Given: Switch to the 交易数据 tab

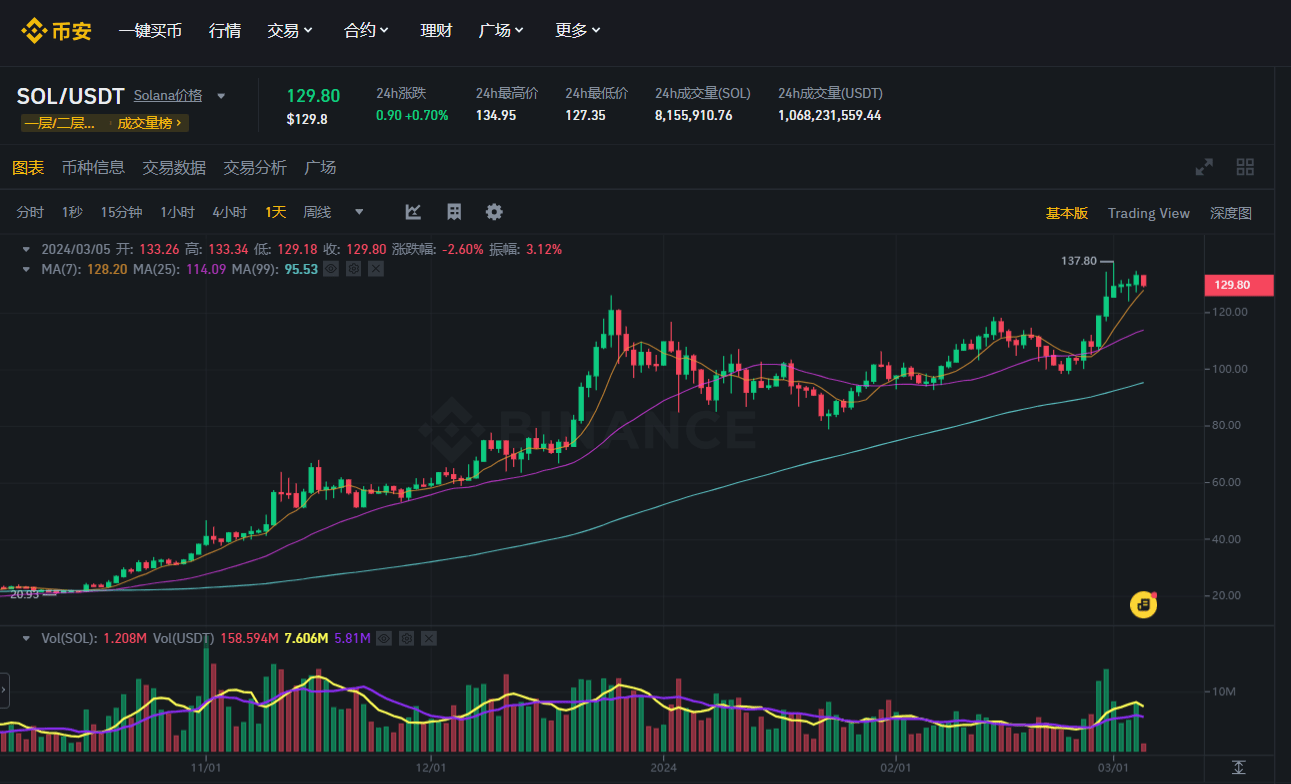Looking at the screenshot, I should (x=174, y=167).
